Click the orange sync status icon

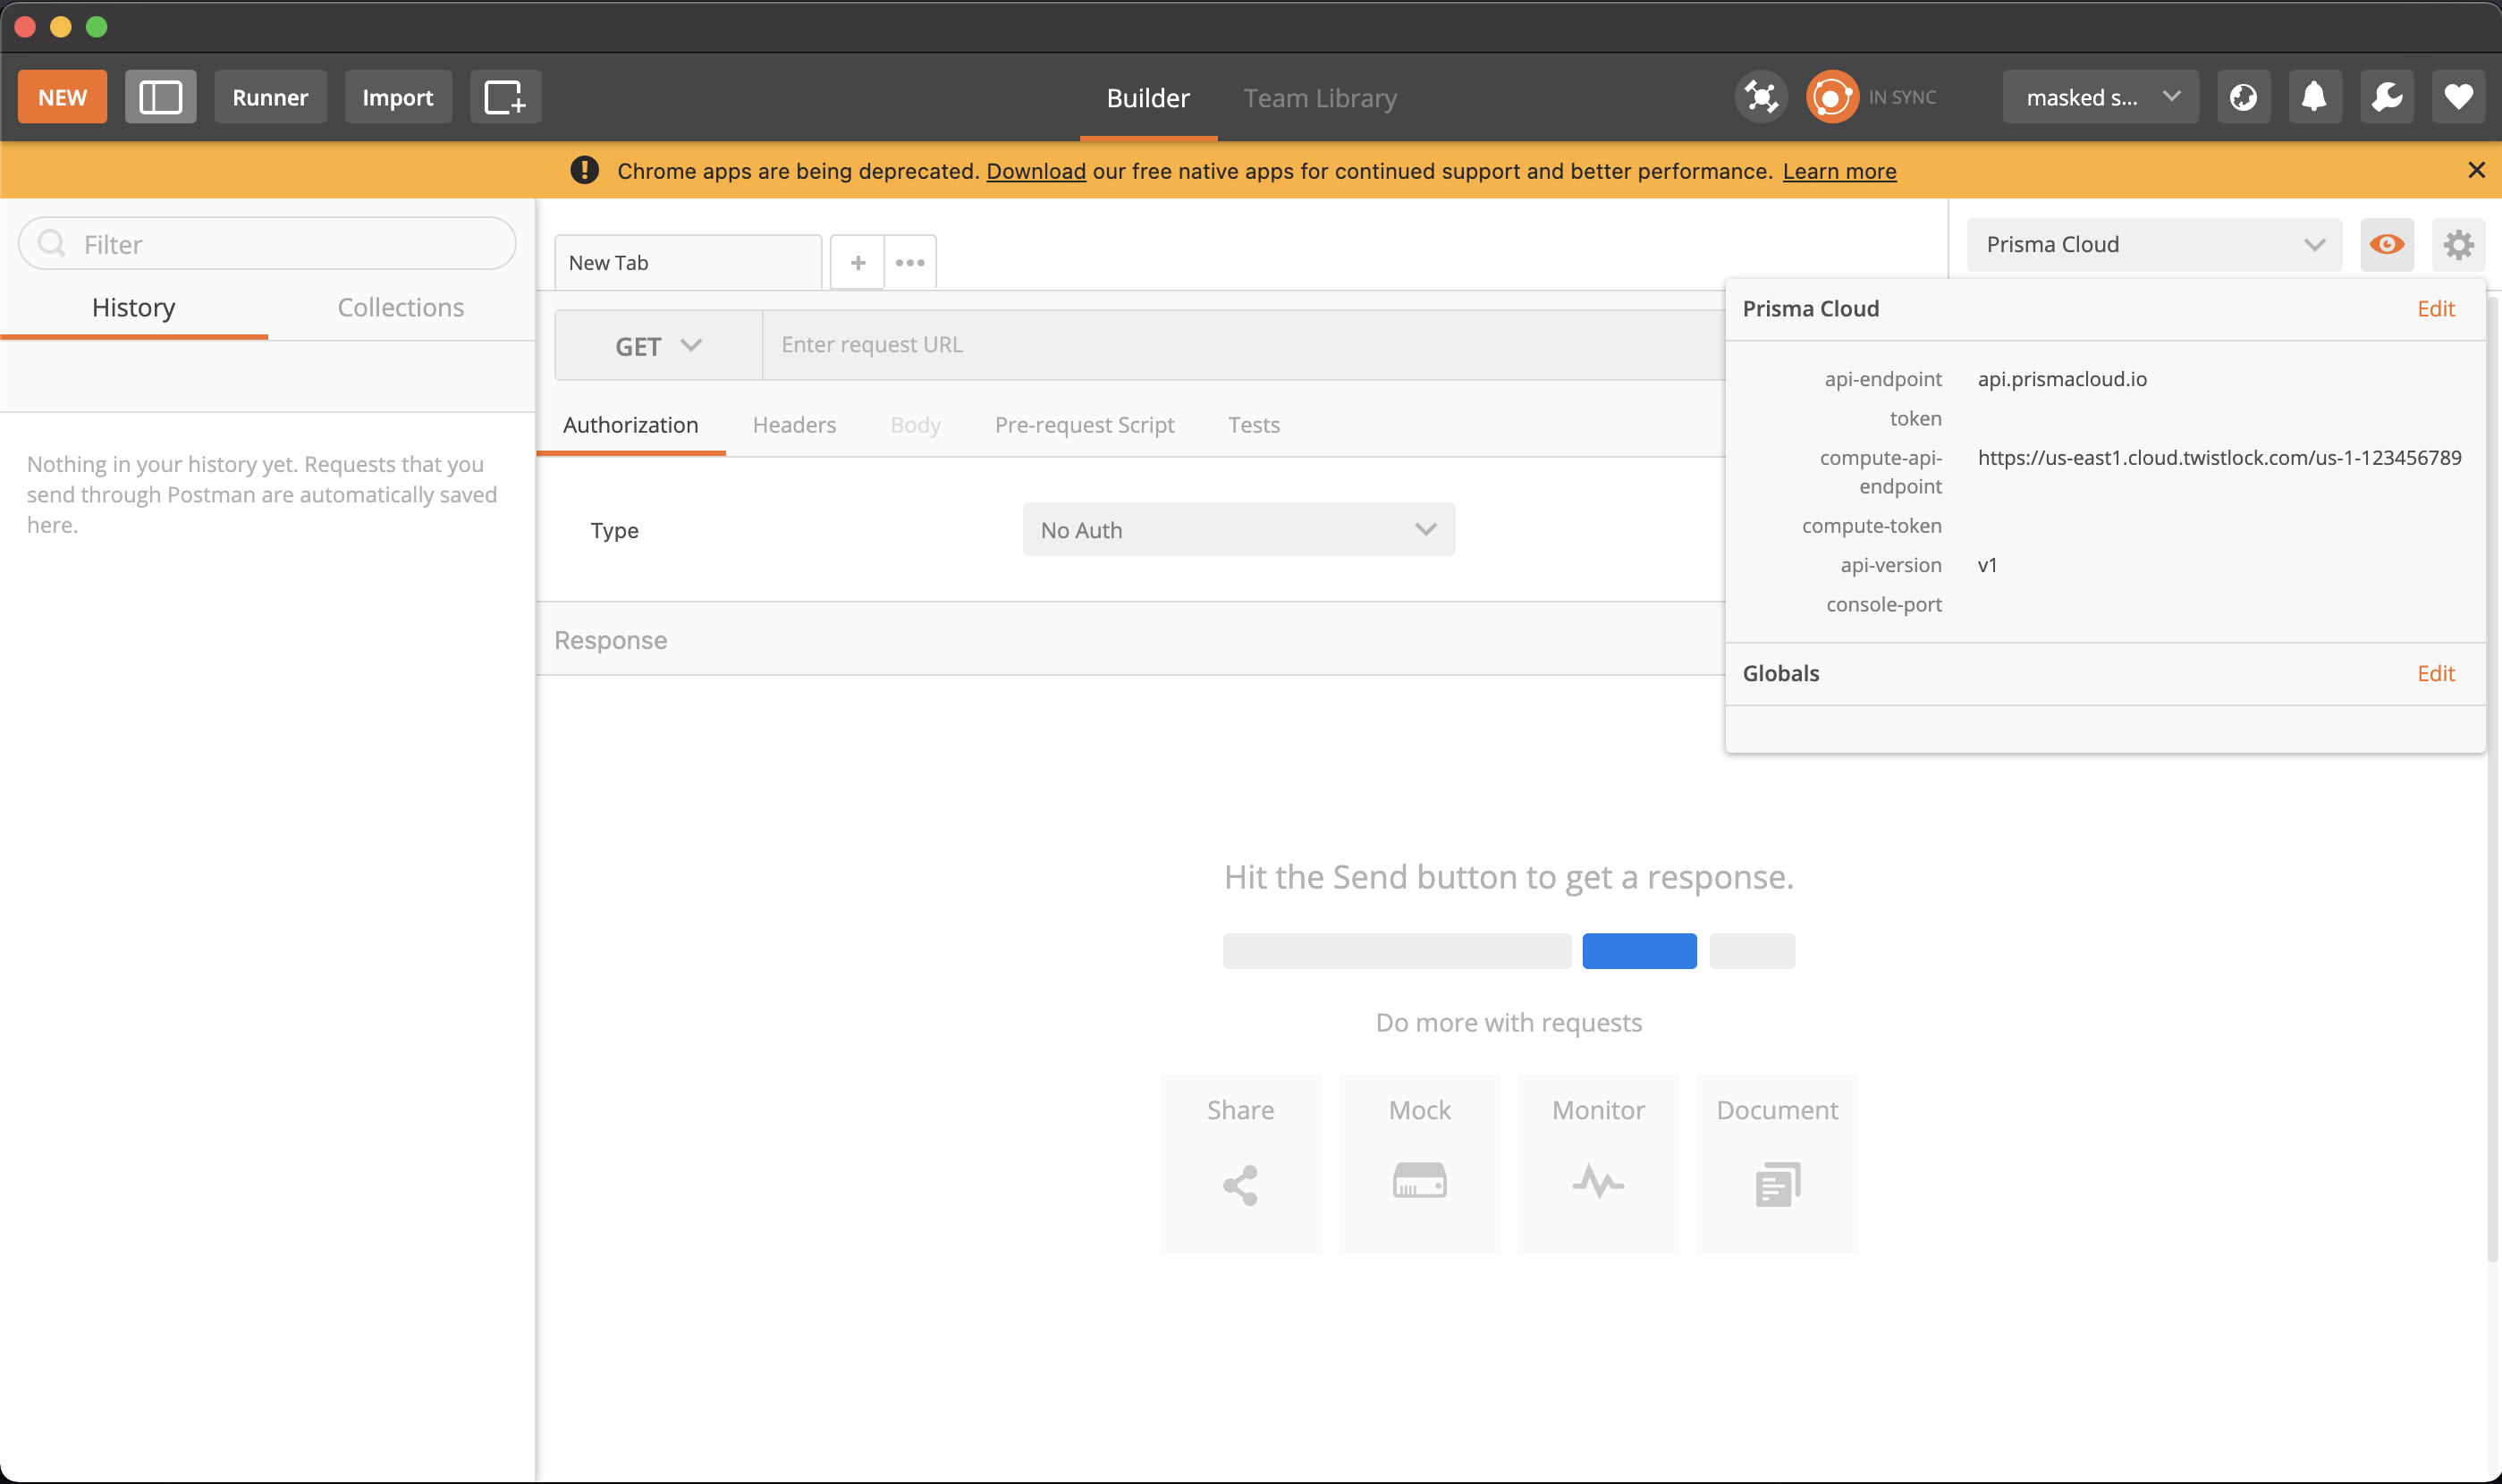point(1831,97)
